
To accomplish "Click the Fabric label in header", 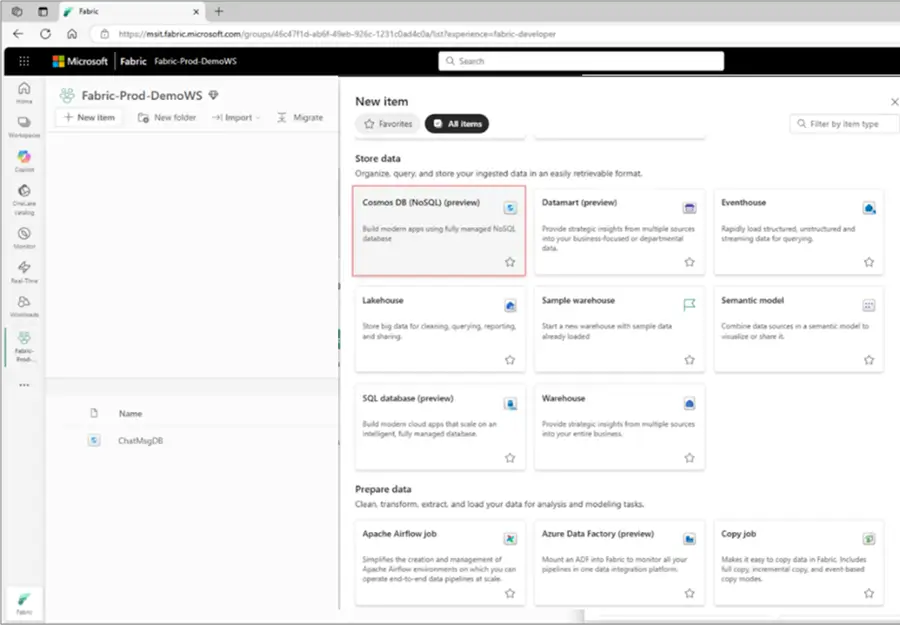I will click(x=133, y=61).
